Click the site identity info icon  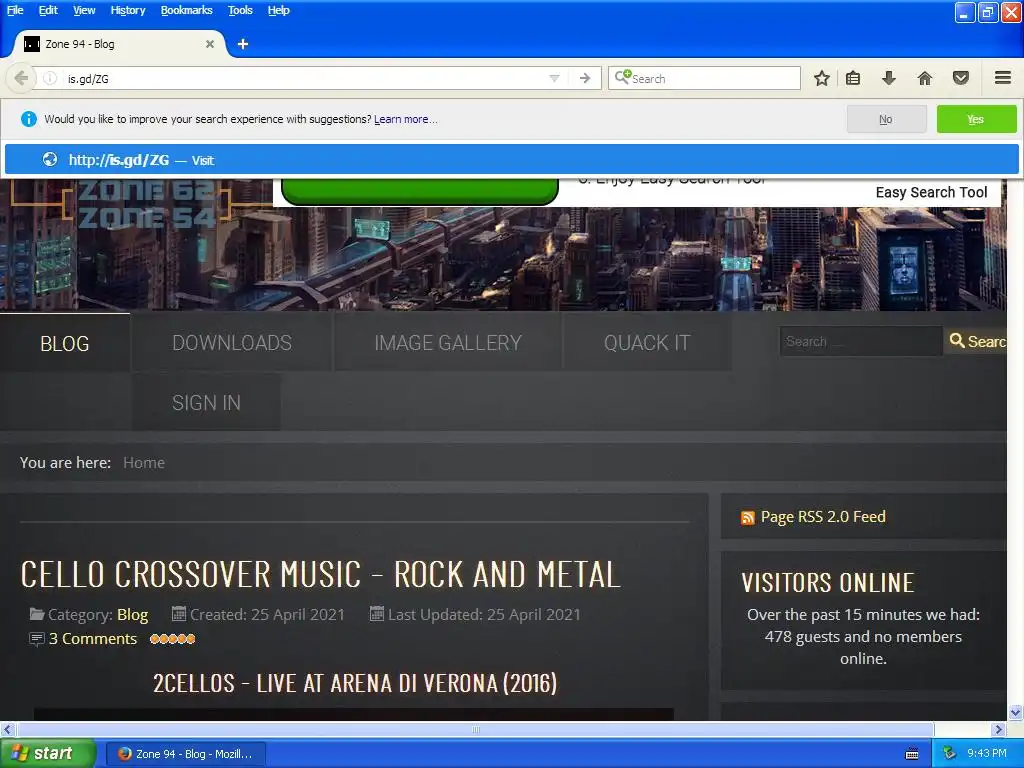tap(50, 78)
